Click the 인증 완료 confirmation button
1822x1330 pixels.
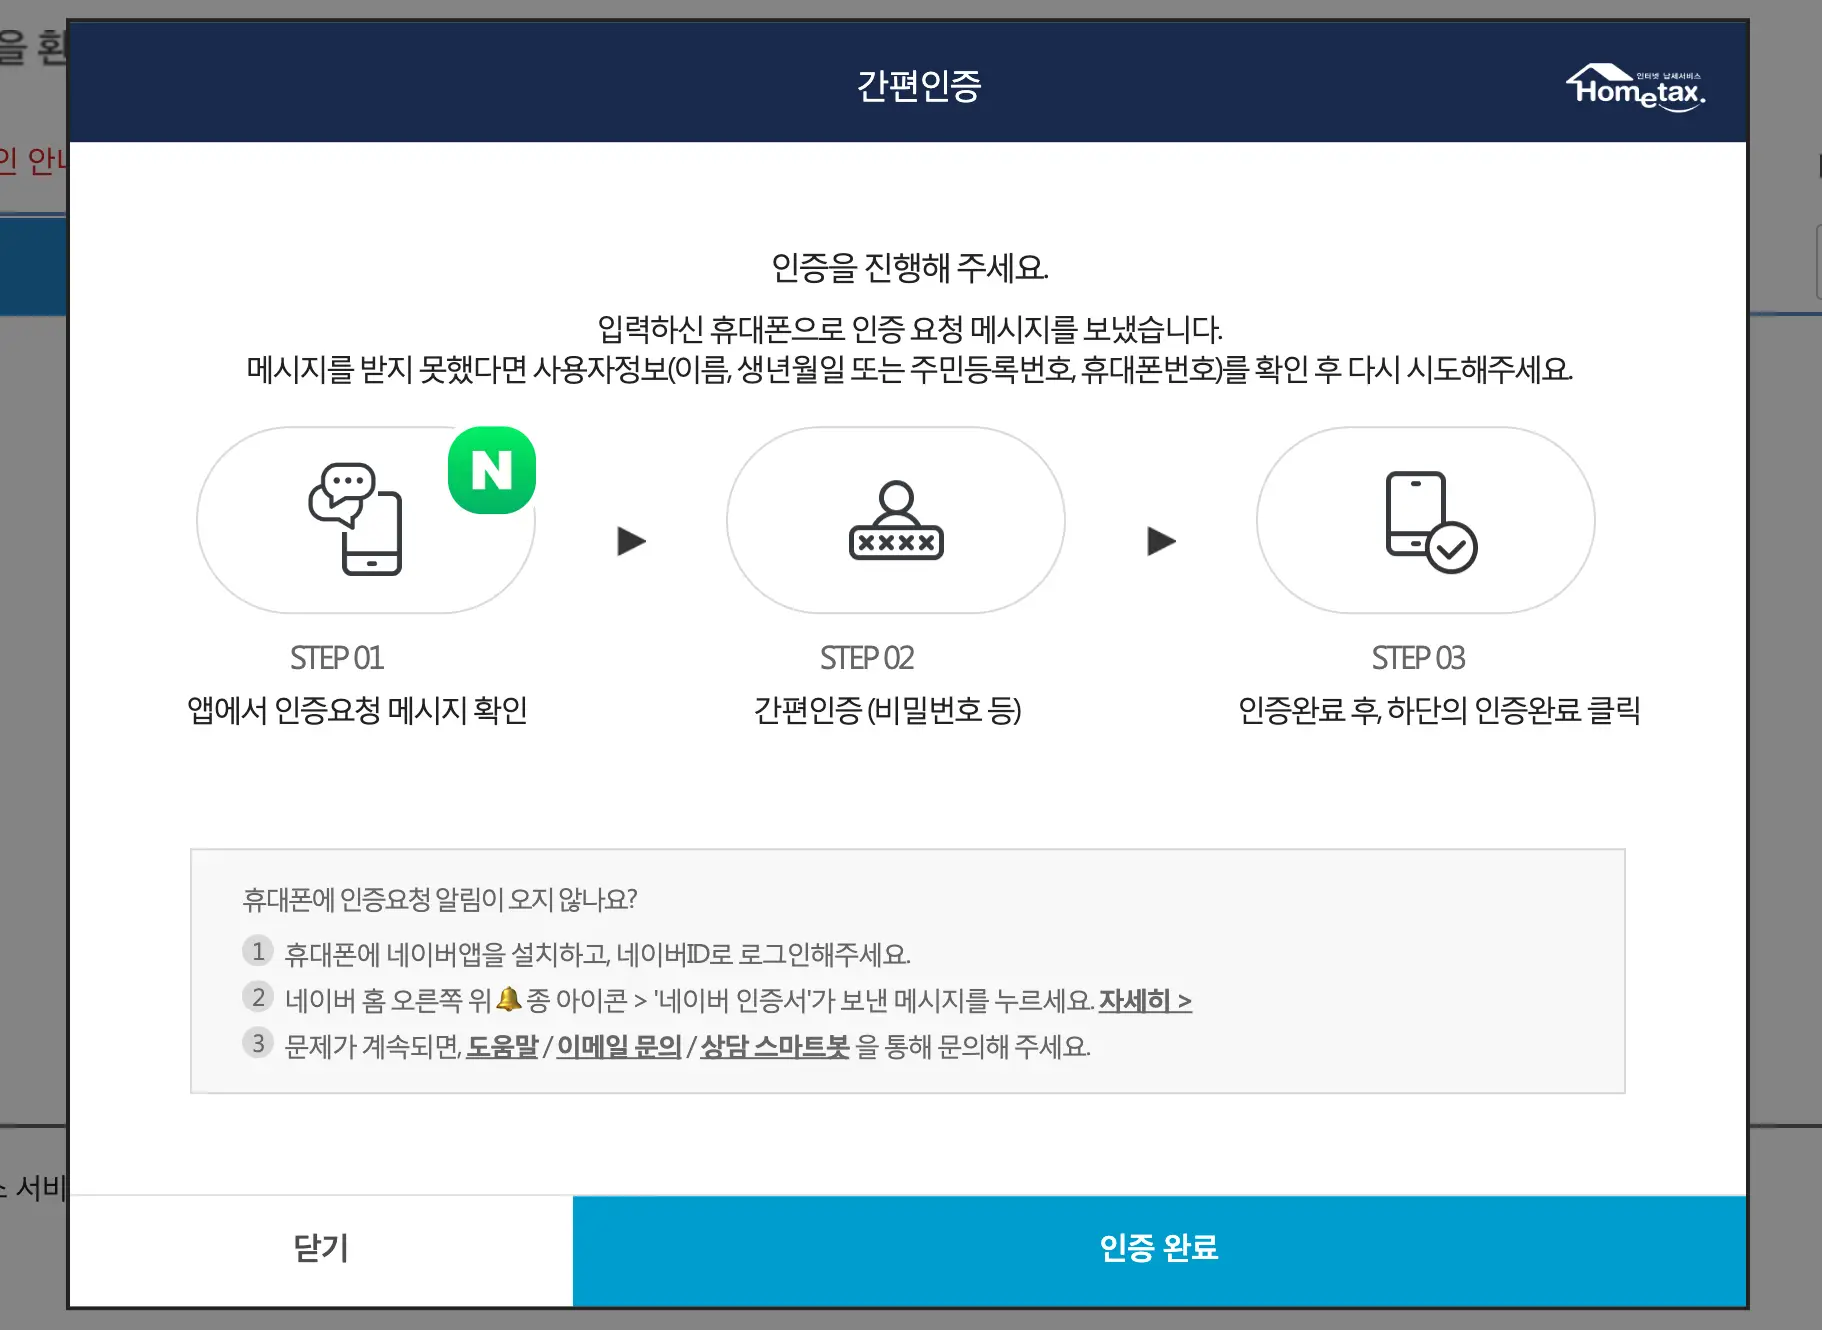(1160, 1249)
